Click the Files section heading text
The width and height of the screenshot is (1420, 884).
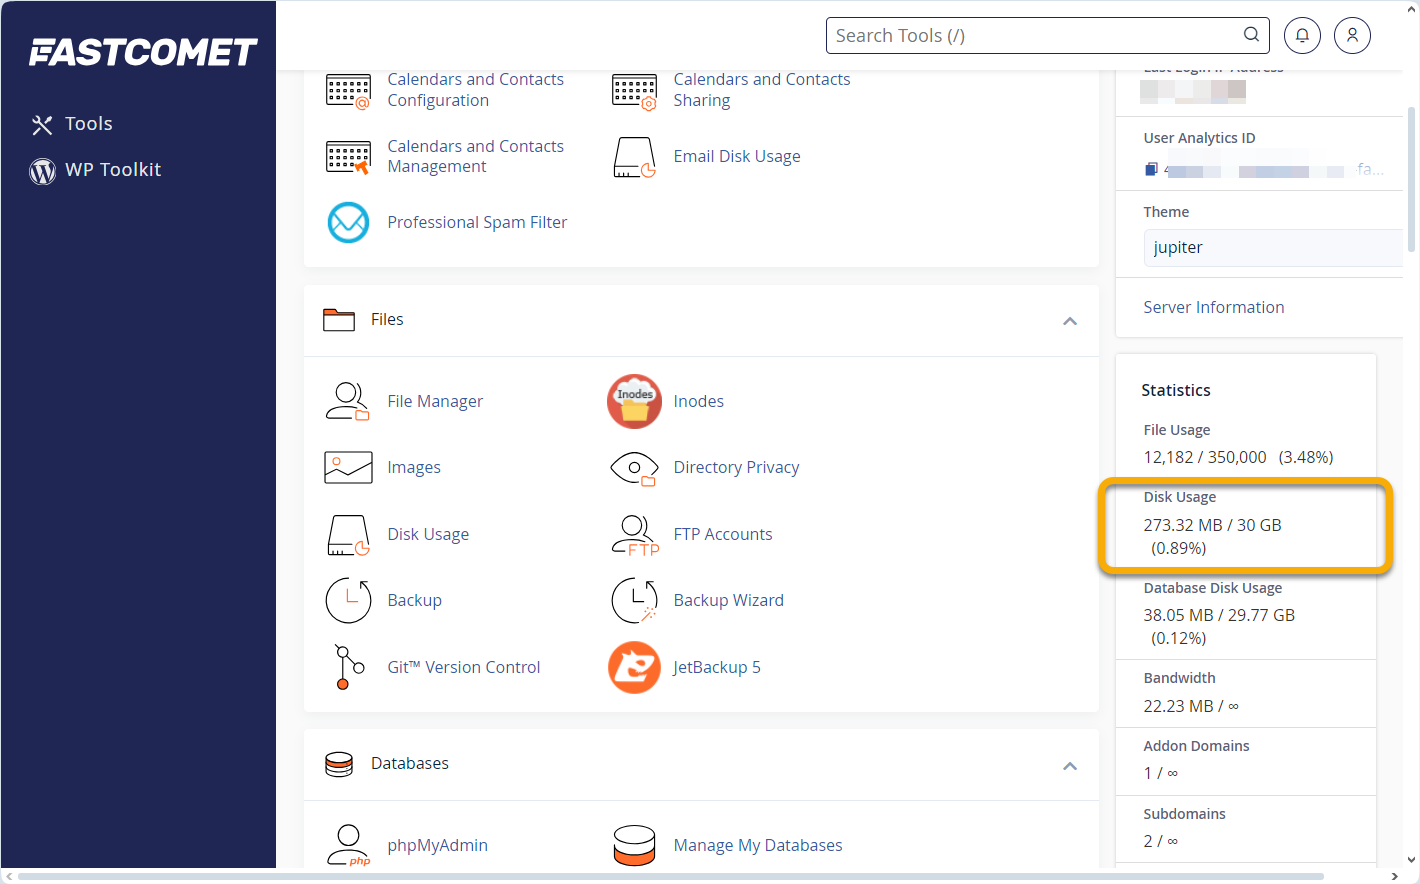coord(387,319)
